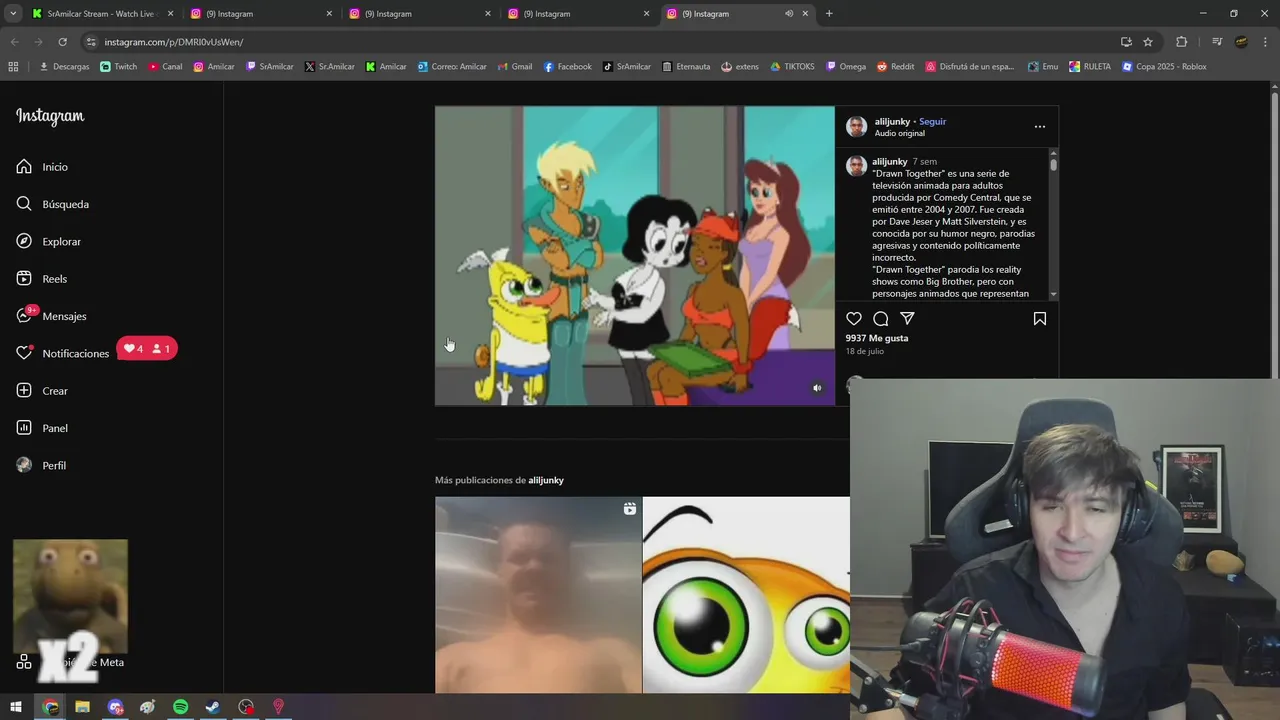
Task: Open the Apps grid in the bookmarks bar
Action: 13,67
